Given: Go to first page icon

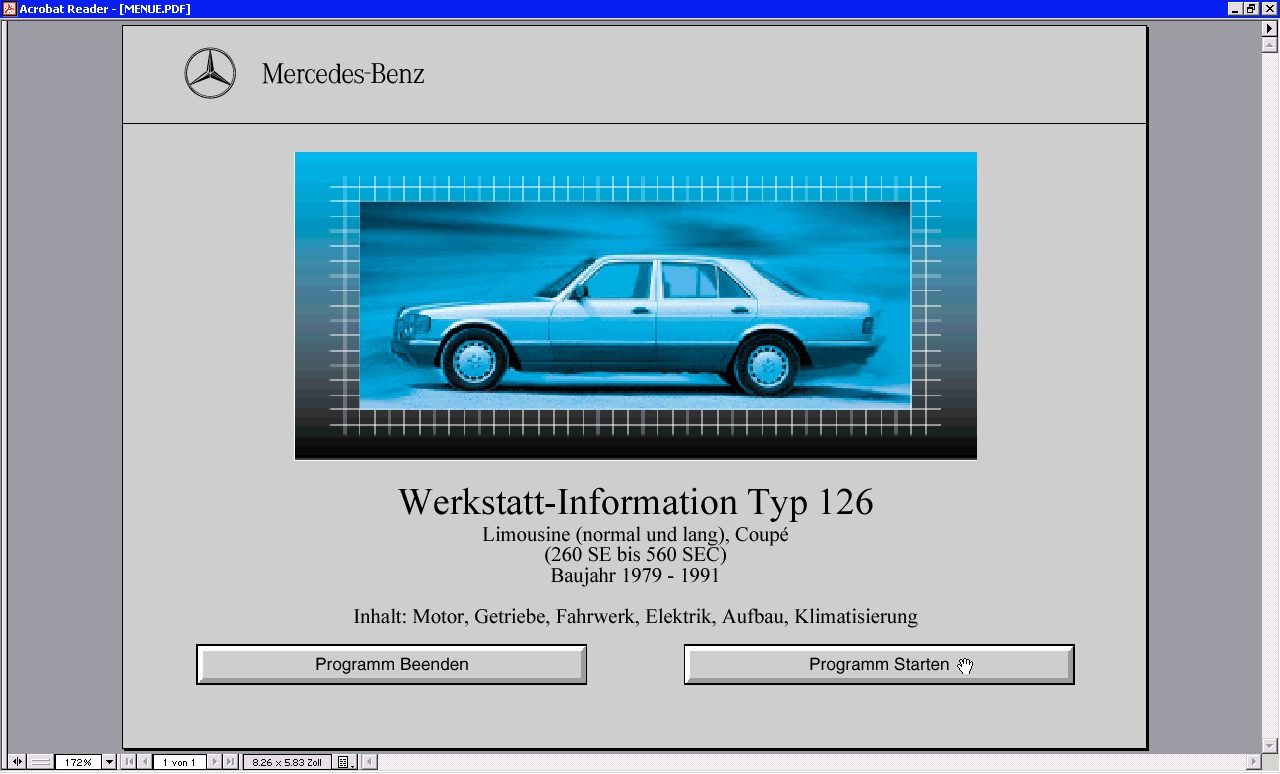Looking at the screenshot, I should click(129, 762).
